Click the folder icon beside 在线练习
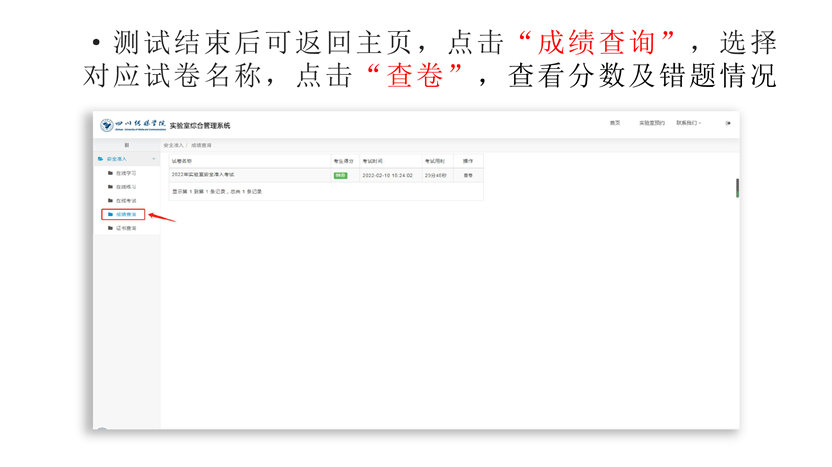 pyautogui.click(x=111, y=187)
